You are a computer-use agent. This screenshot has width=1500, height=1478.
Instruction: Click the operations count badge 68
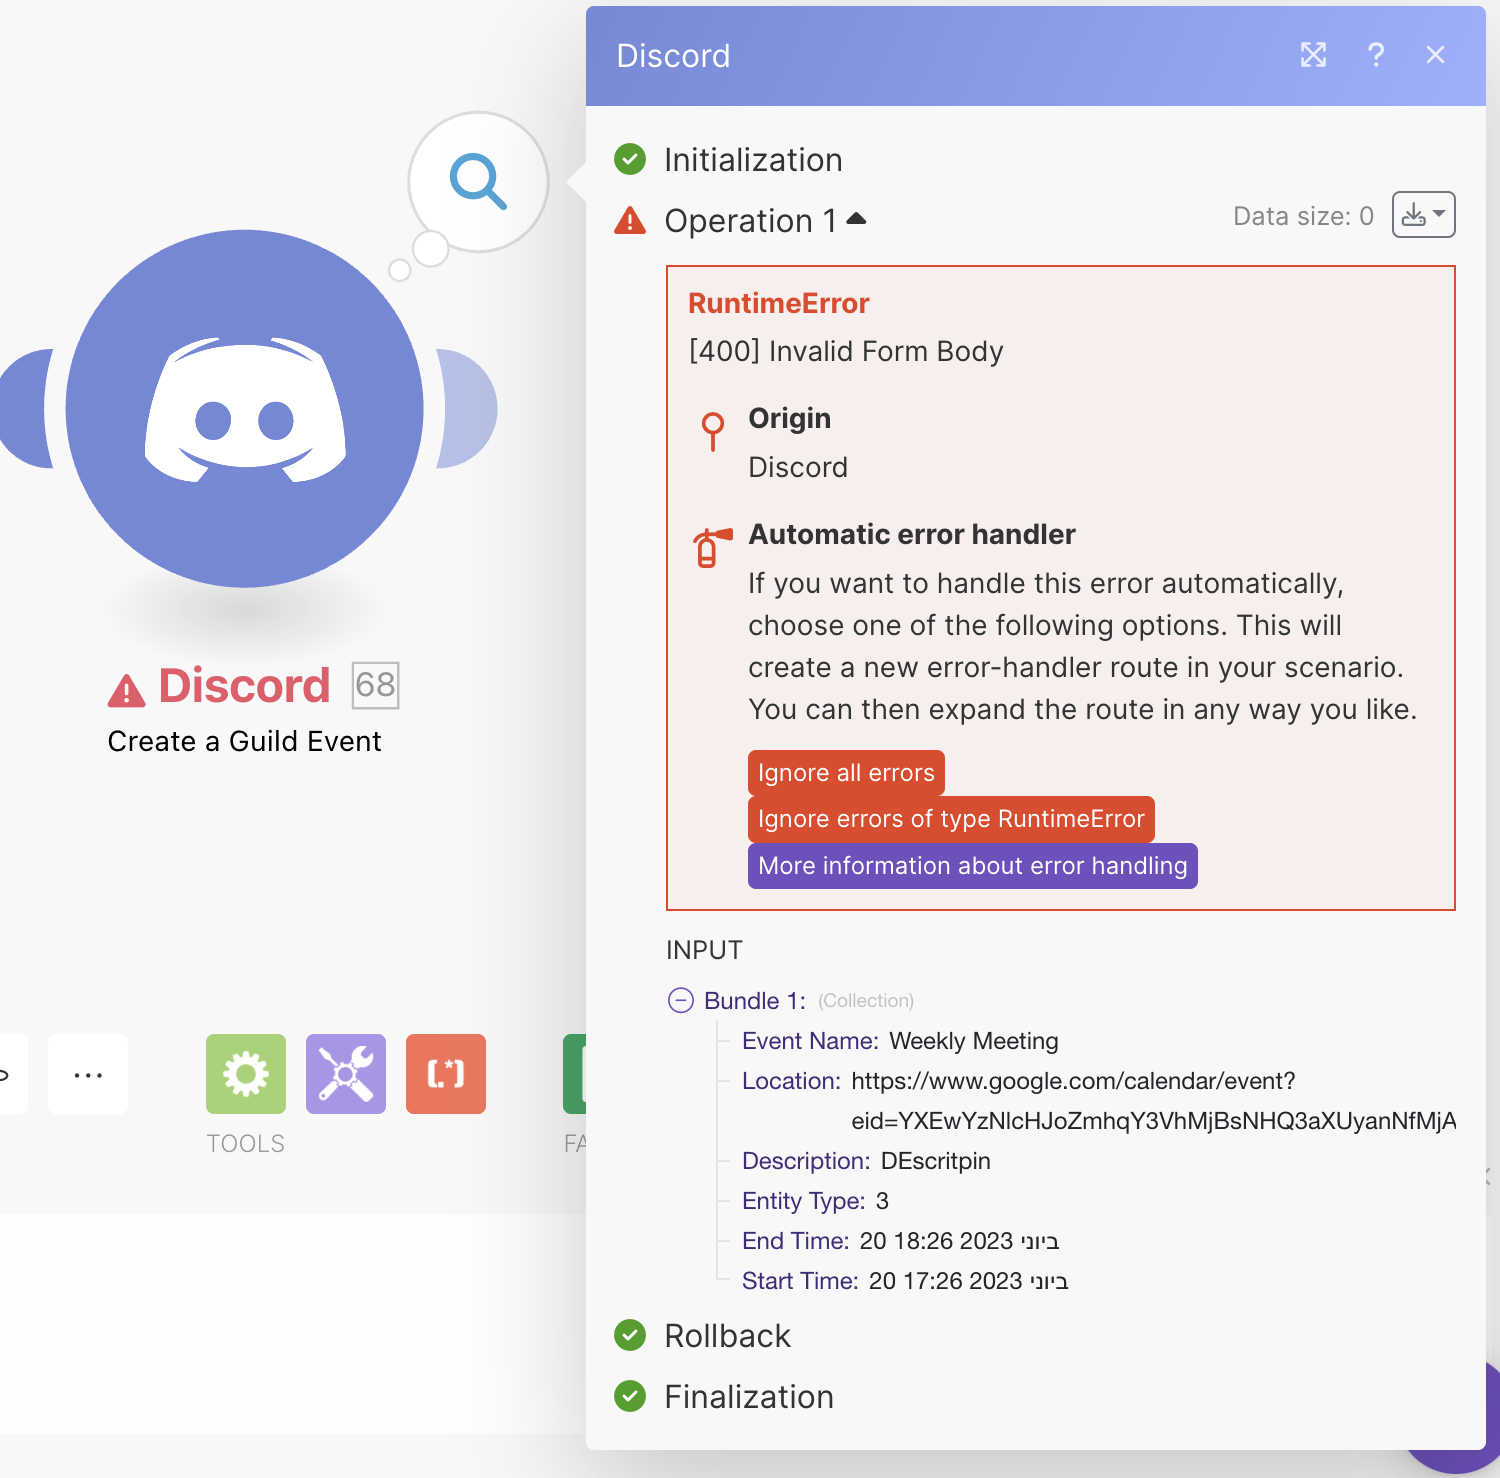coord(376,685)
